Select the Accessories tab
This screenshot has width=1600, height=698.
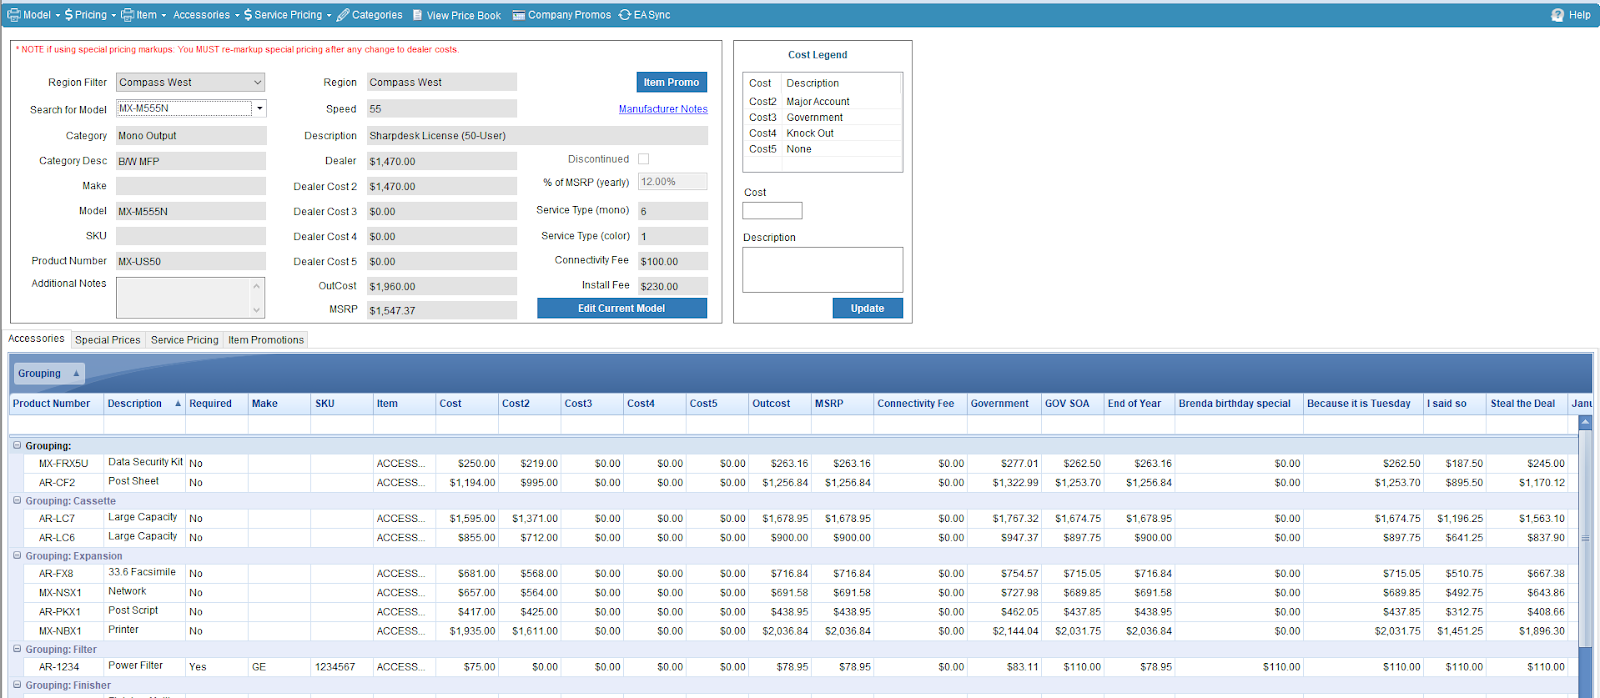point(36,339)
